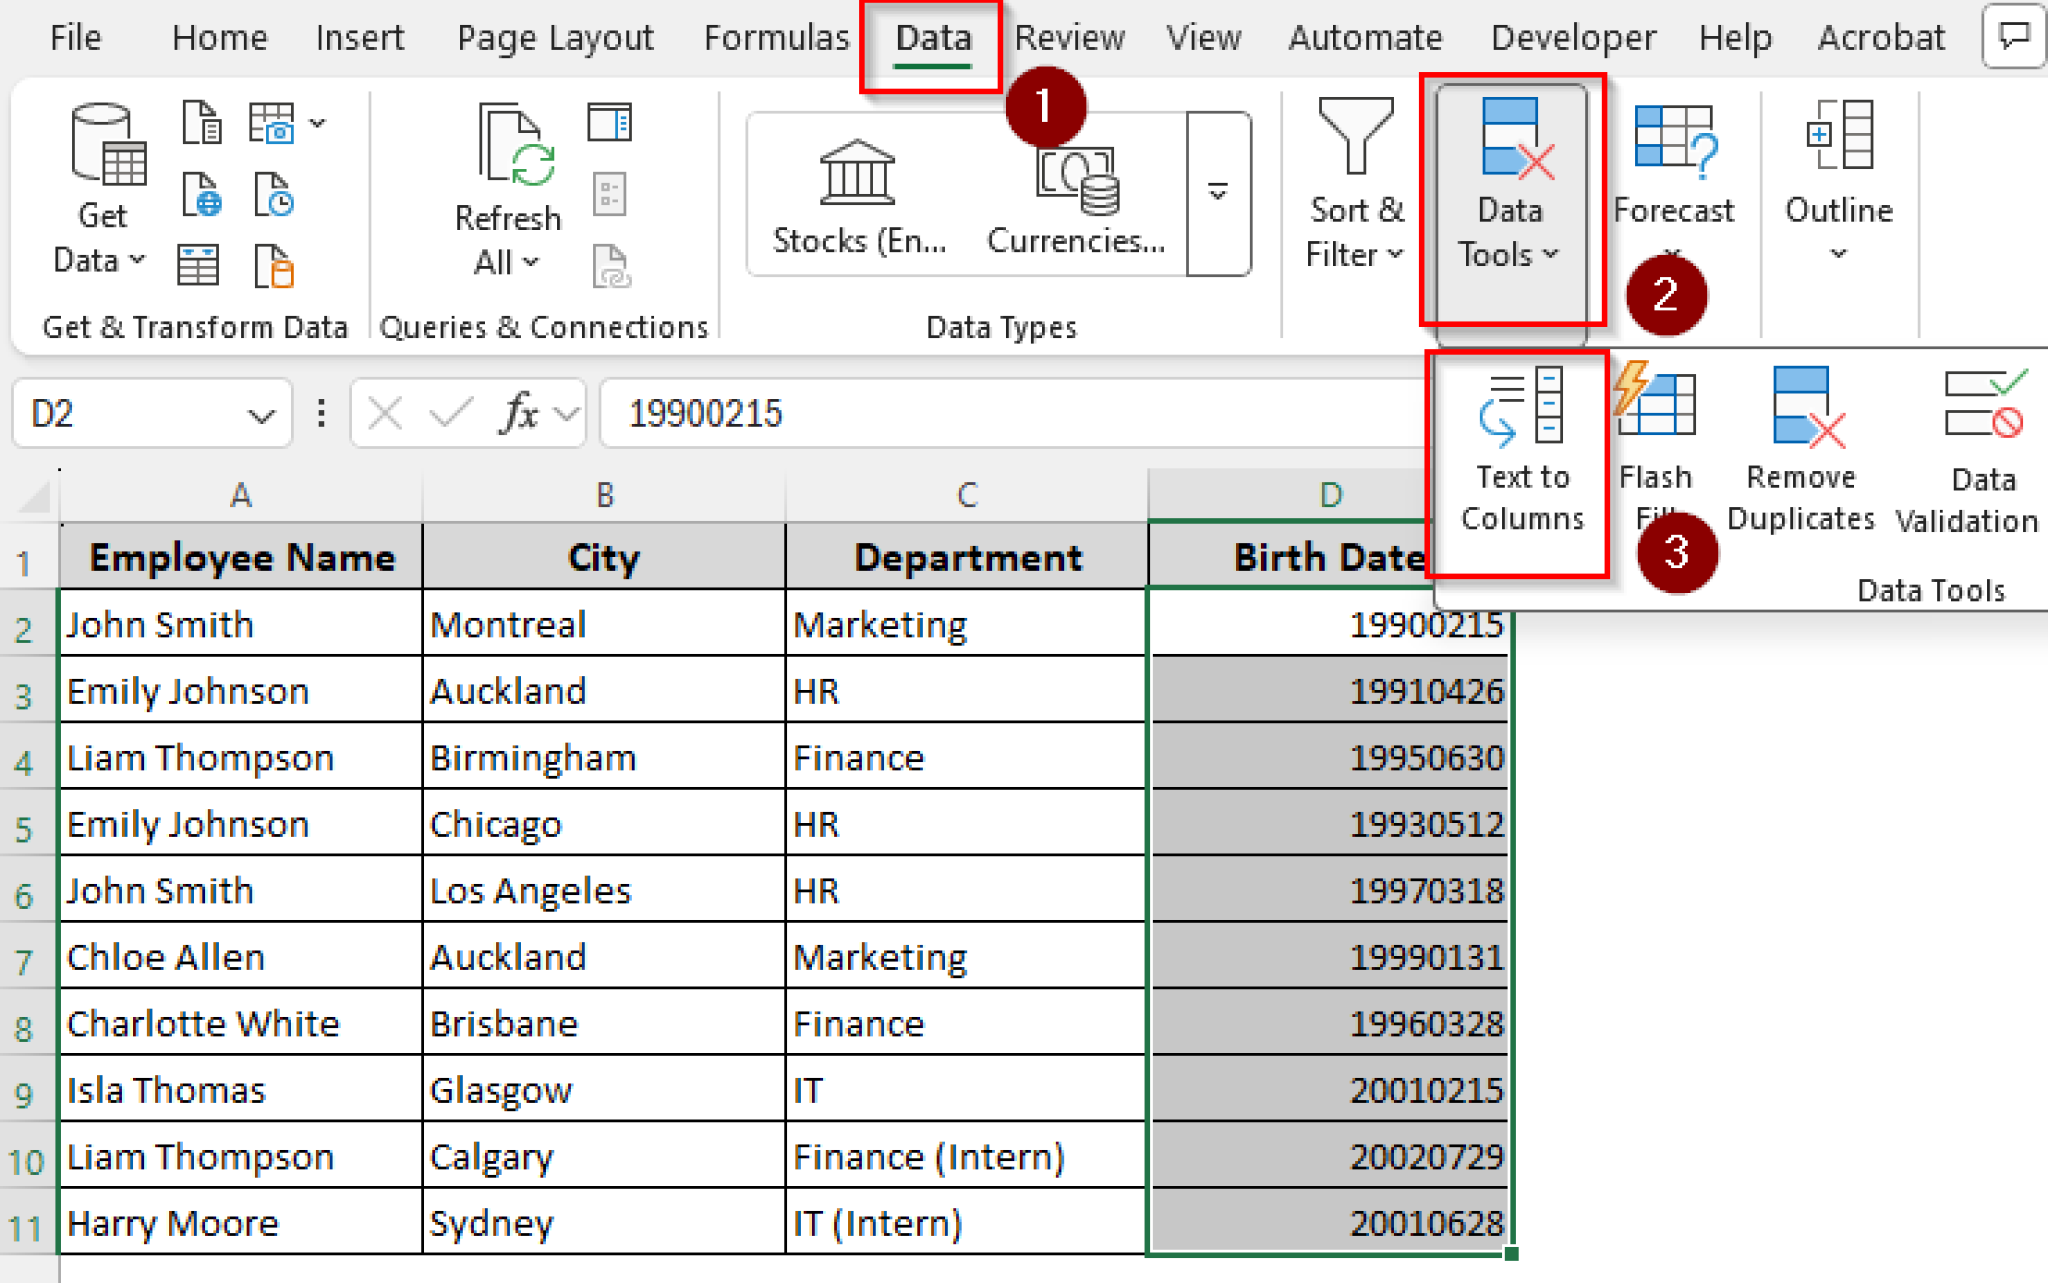Switch to the Home ribbon tab
Viewport: 2048px width, 1283px height.
tap(218, 38)
